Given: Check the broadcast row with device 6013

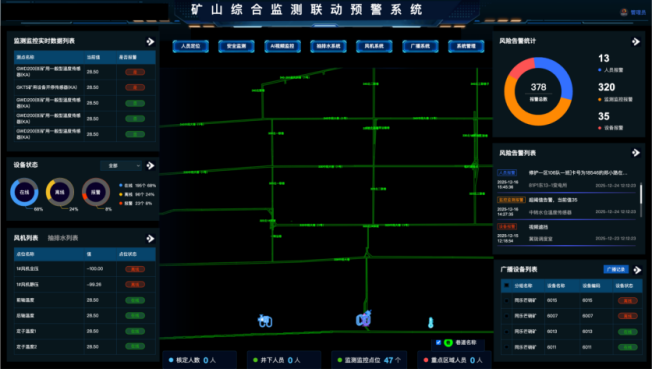Looking at the screenshot, I should pyautogui.click(x=506, y=332).
